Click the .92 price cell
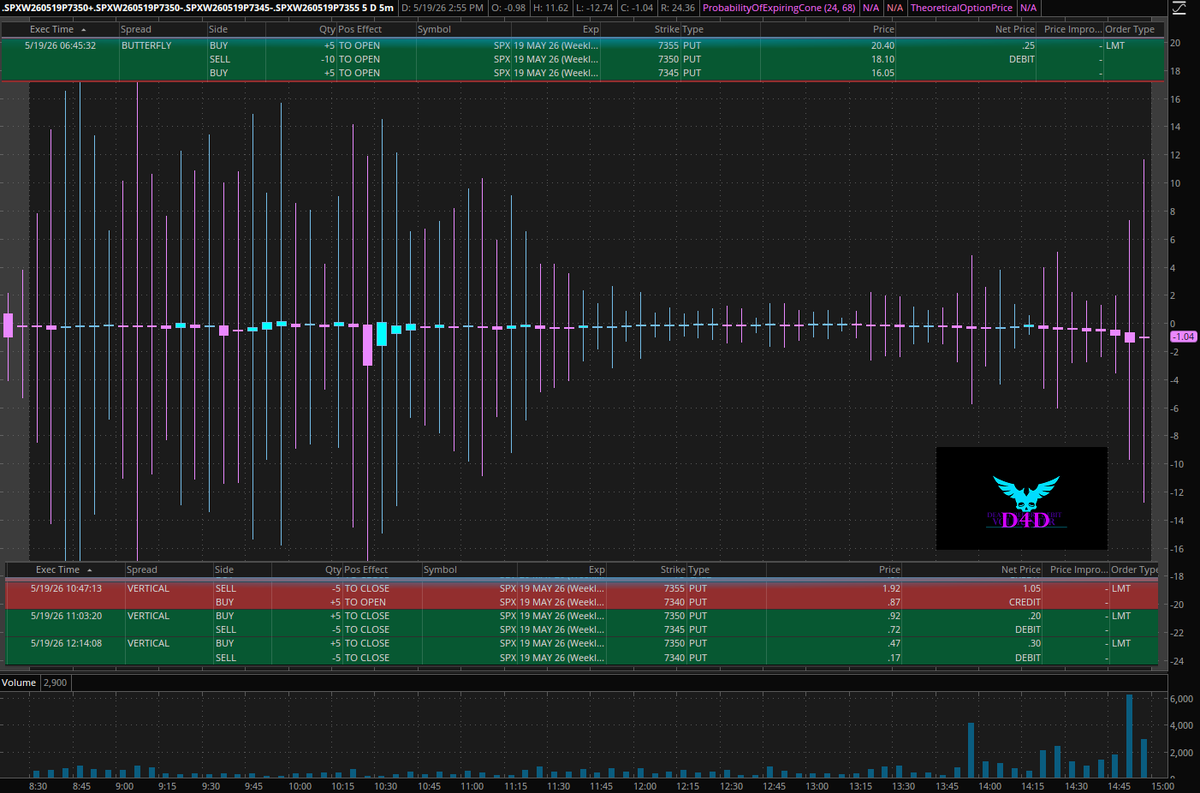The width and height of the screenshot is (1200, 793). click(893, 616)
